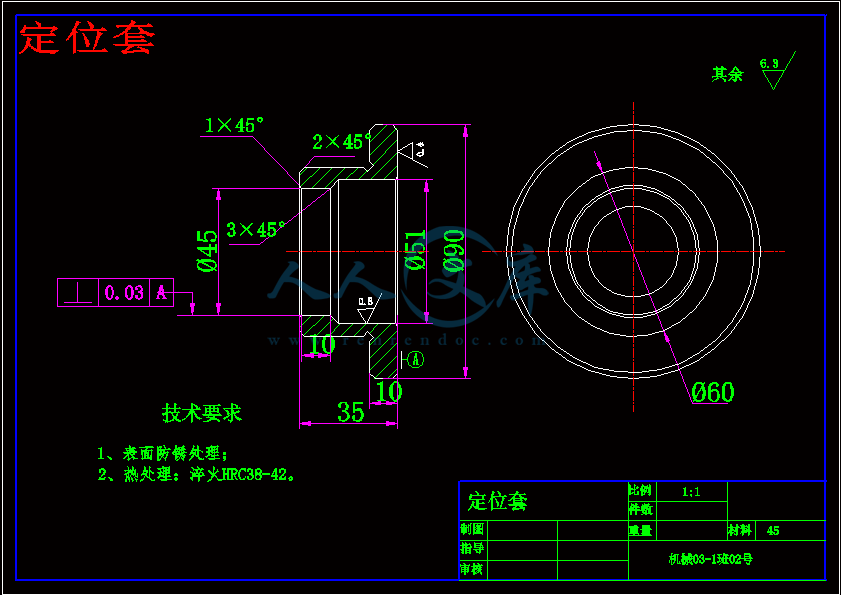Click the Ø60 dimension on the circular view
Viewport: 841px width, 595px height.
pyautogui.click(x=712, y=392)
